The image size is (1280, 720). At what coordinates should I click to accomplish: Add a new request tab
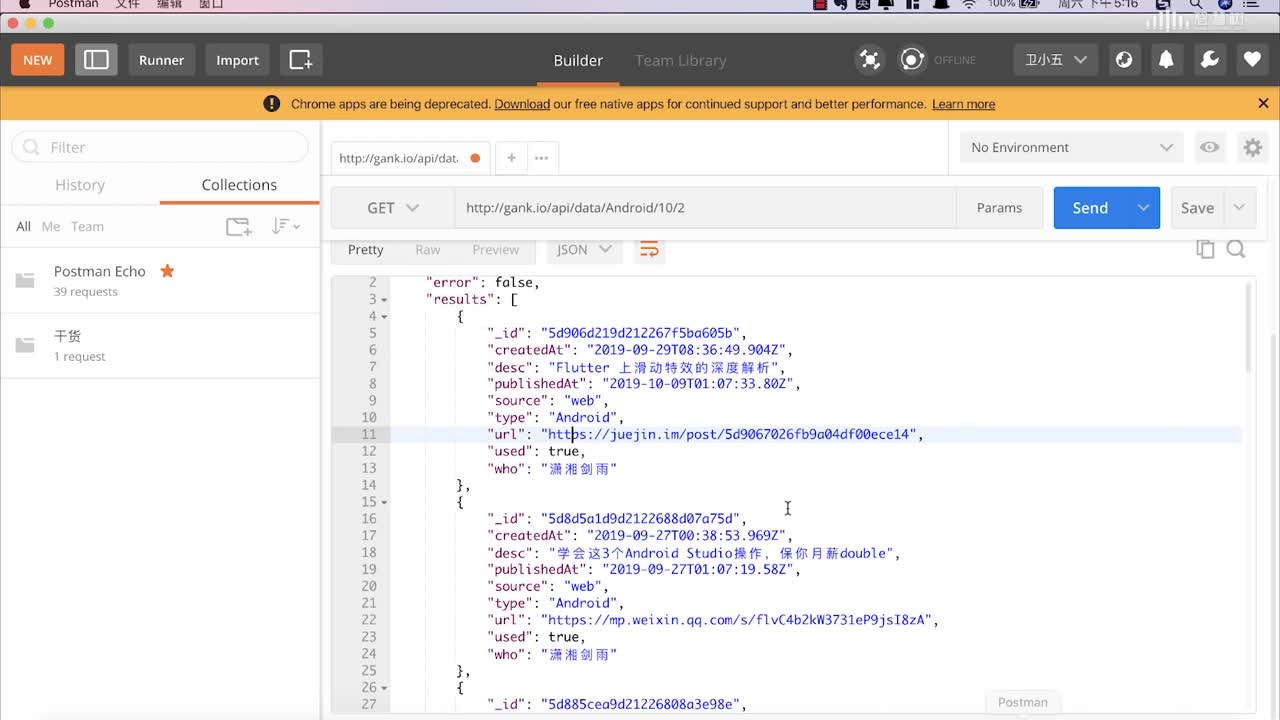(x=511, y=158)
